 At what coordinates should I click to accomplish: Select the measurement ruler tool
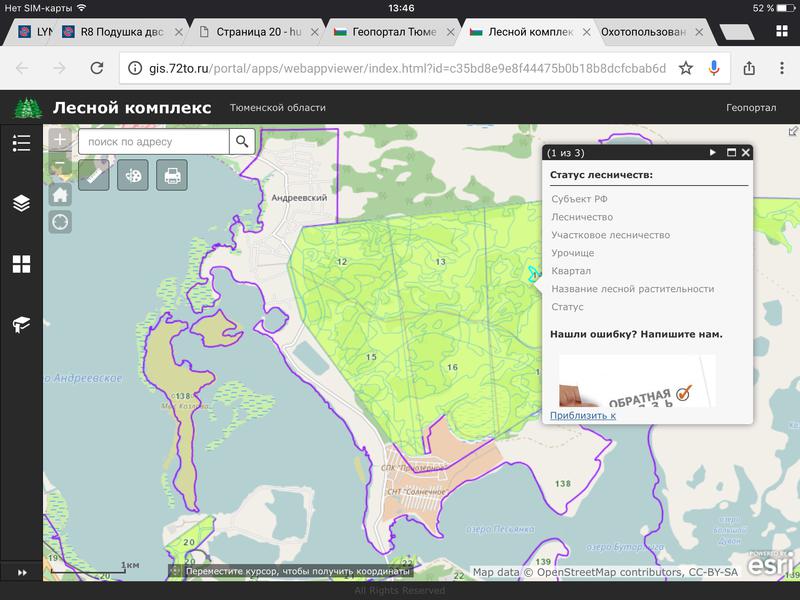93,176
